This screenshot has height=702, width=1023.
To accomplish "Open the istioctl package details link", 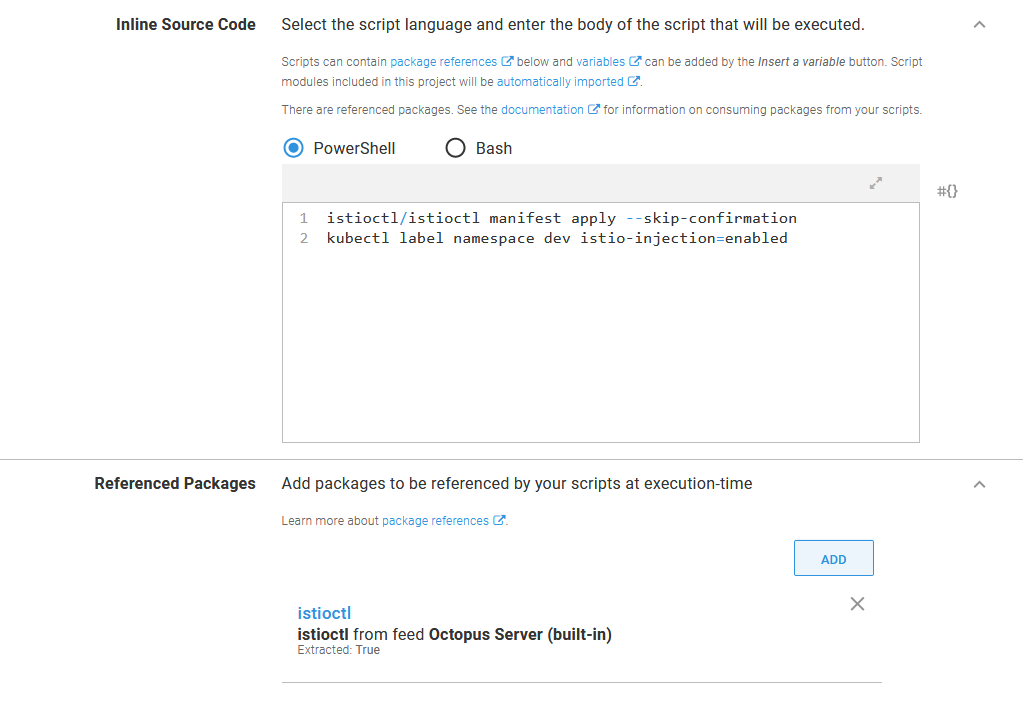I will (324, 612).
